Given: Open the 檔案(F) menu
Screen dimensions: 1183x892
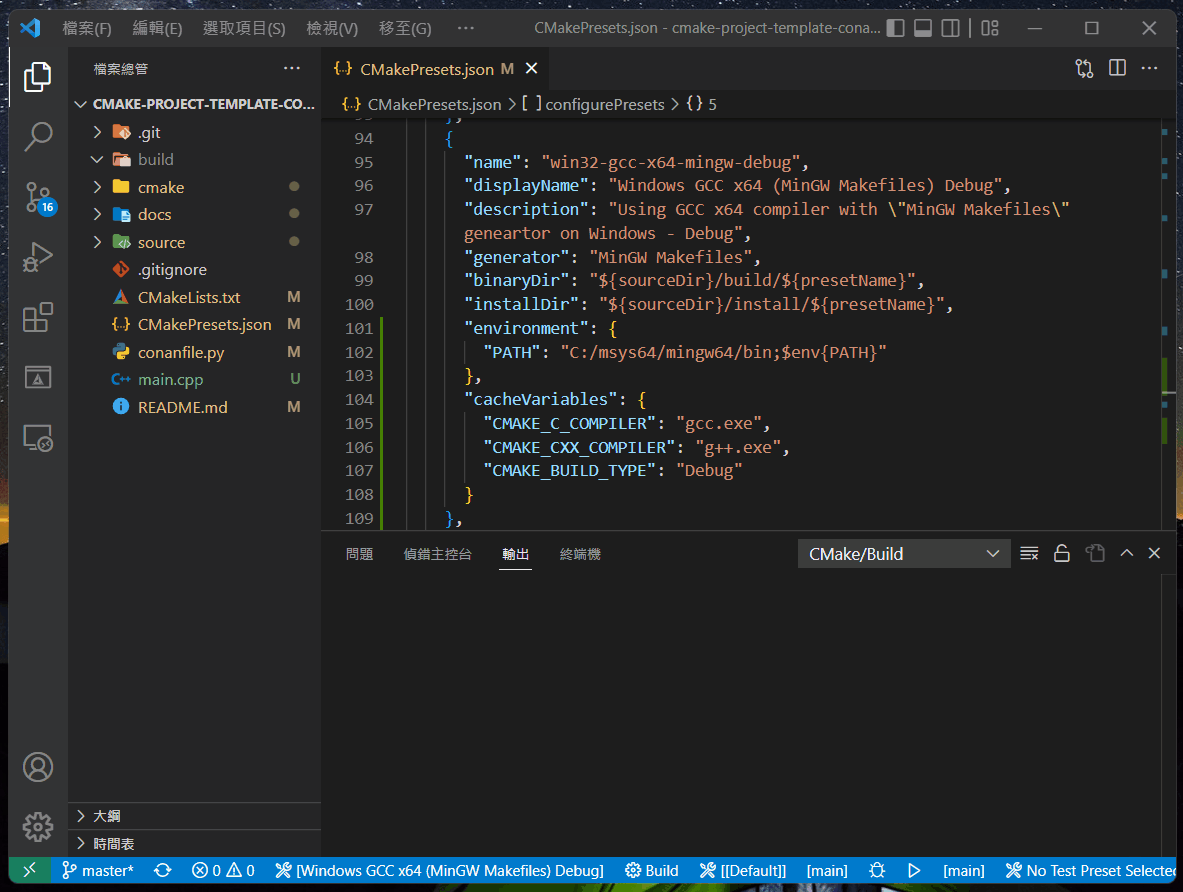Looking at the screenshot, I should click(x=87, y=28).
